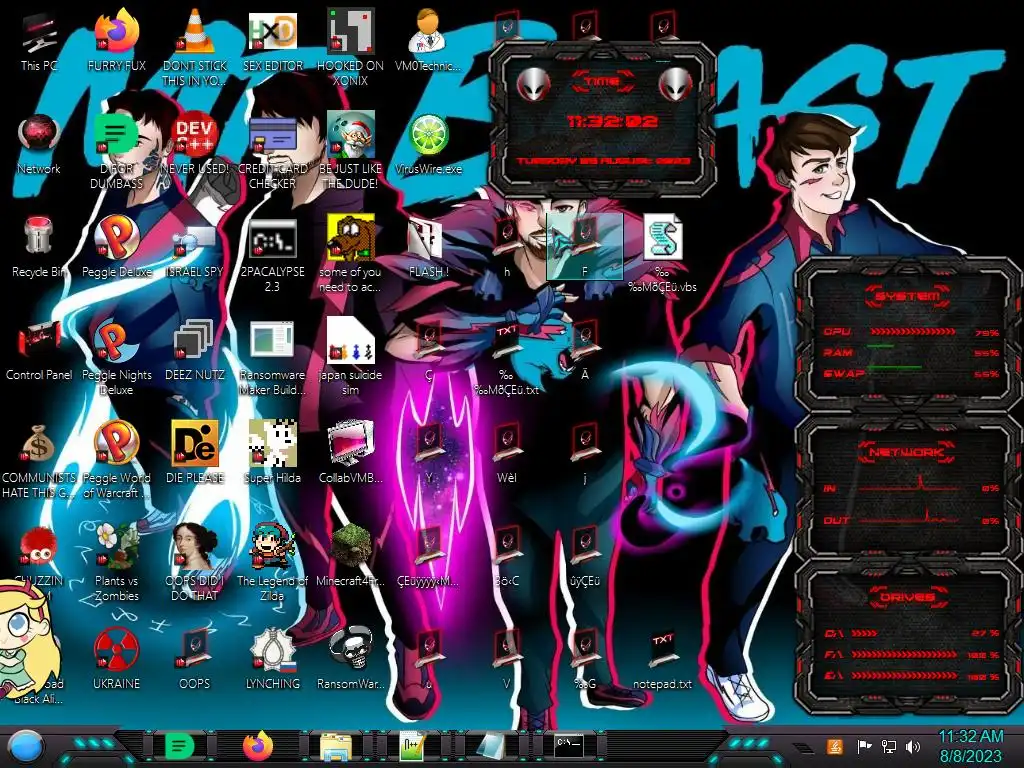Open the Action Center flag icon

coord(864,746)
